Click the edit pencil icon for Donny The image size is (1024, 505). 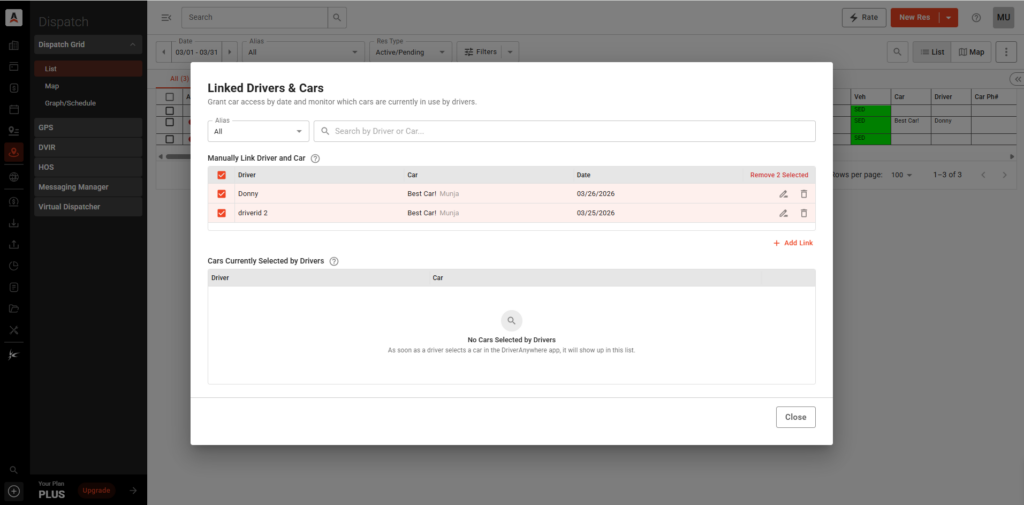point(783,194)
